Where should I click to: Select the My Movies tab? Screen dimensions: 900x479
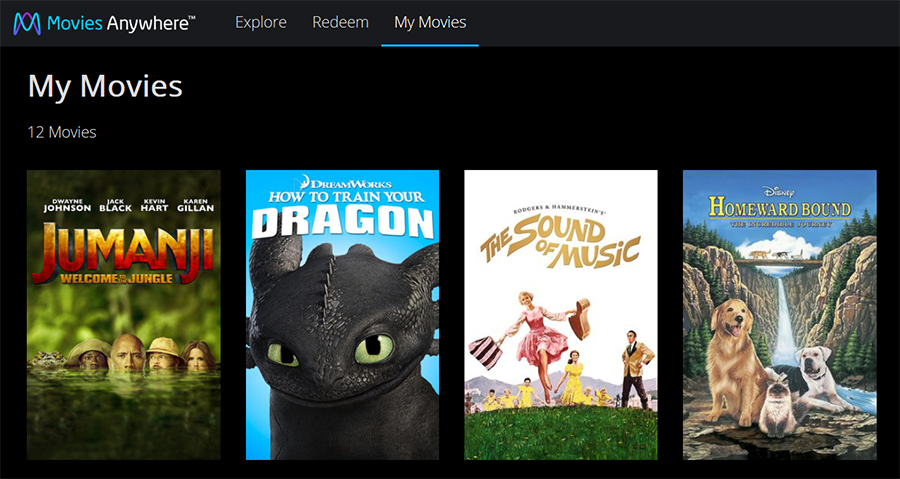pos(430,22)
